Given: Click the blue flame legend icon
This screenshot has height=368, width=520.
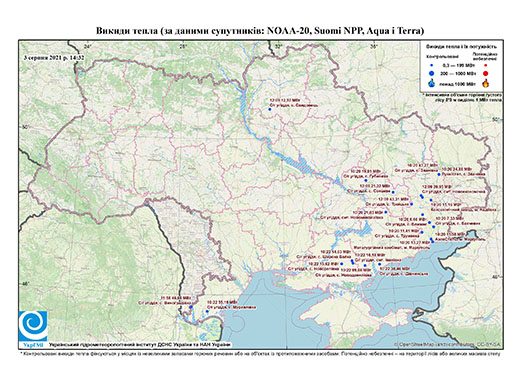Looking at the screenshot, I should pos(432,84).
